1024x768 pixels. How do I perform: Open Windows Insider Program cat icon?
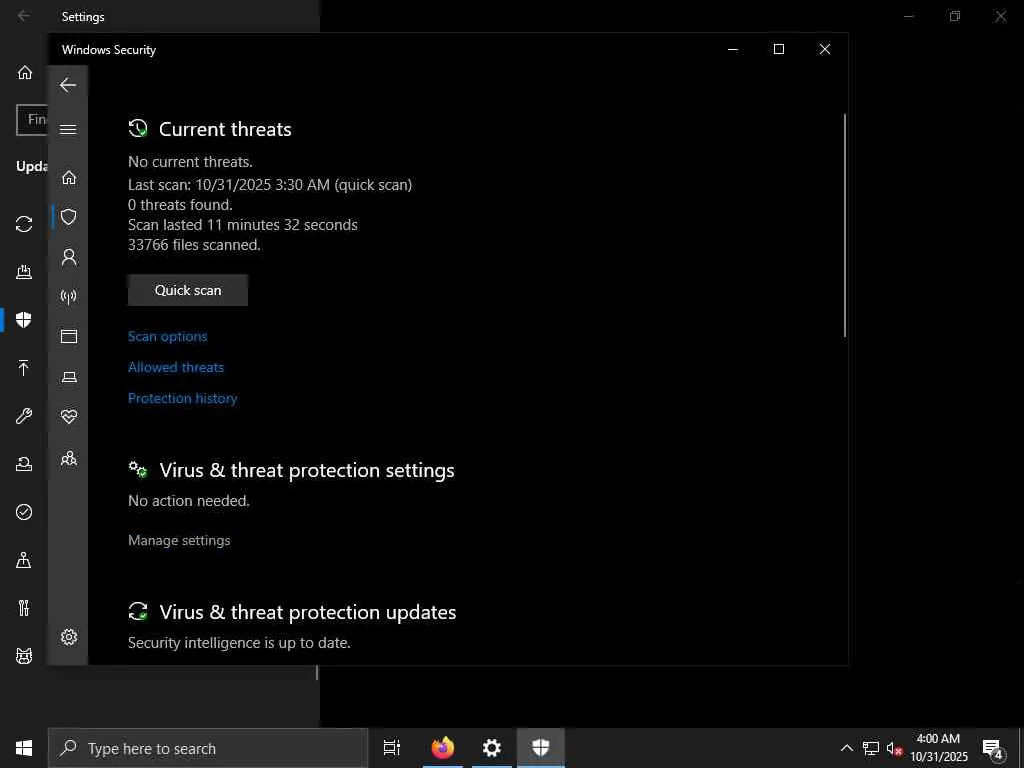24,656
